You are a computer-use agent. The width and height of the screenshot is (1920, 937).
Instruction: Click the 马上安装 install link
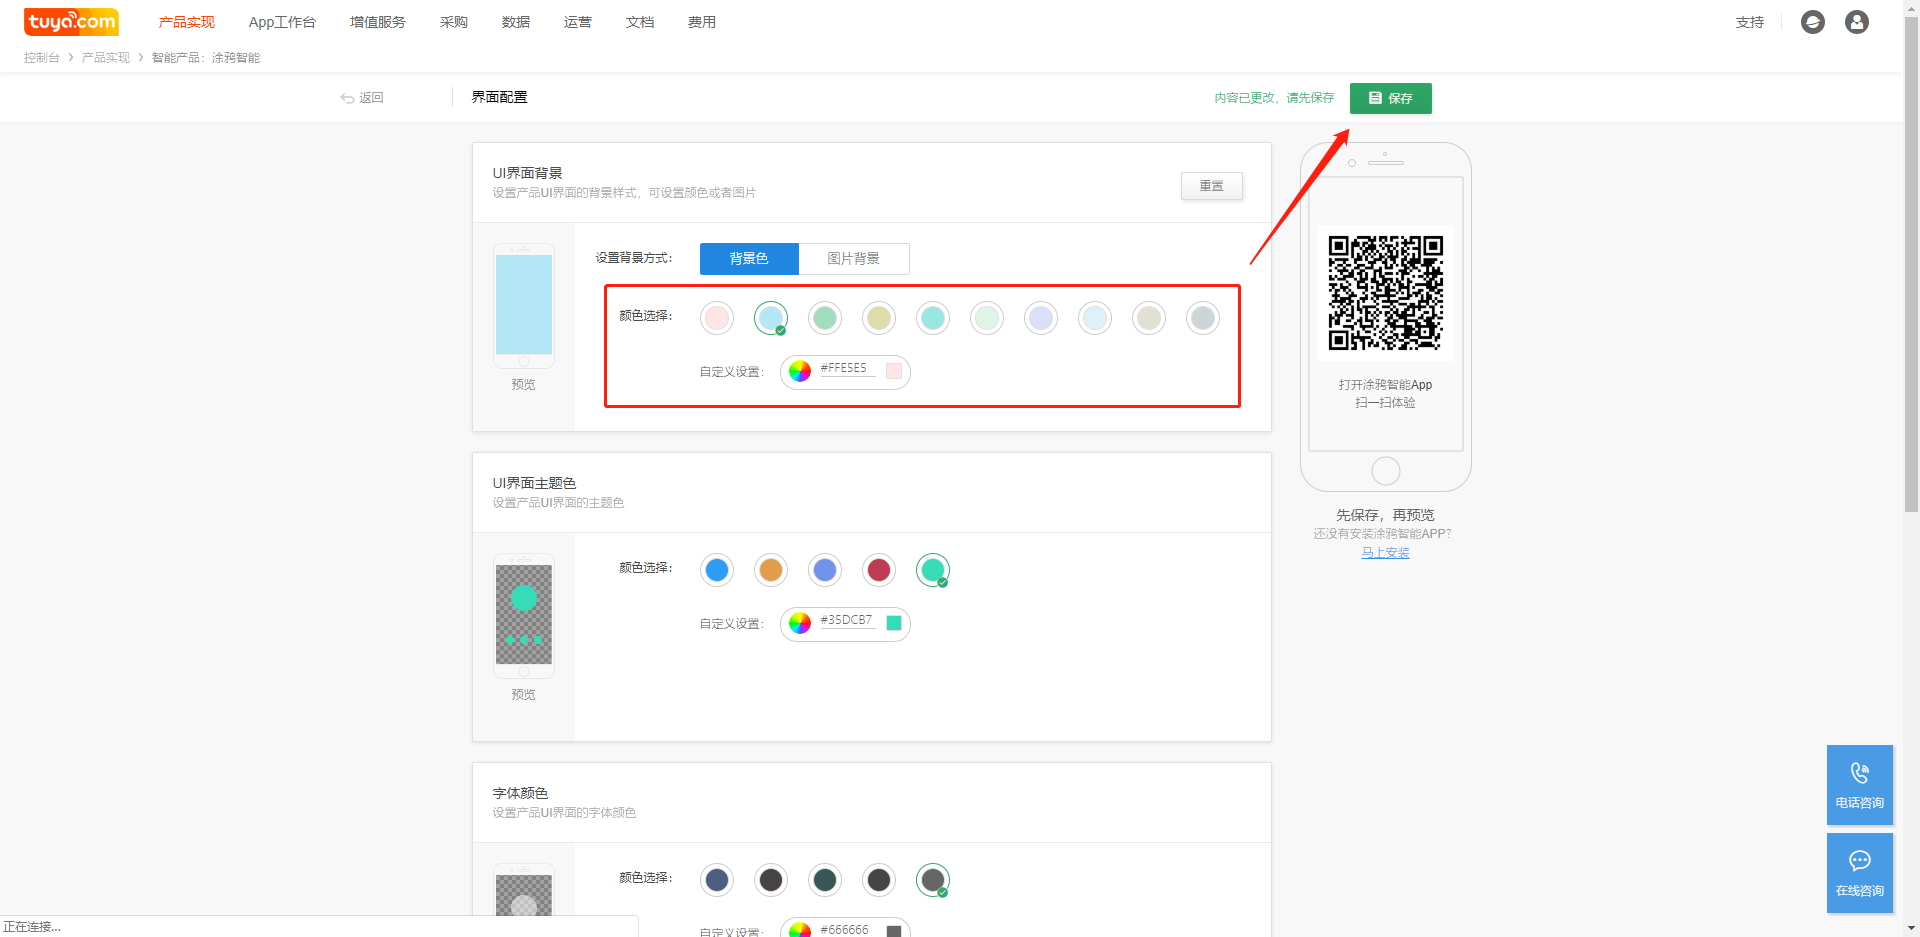pos(1385,553)
